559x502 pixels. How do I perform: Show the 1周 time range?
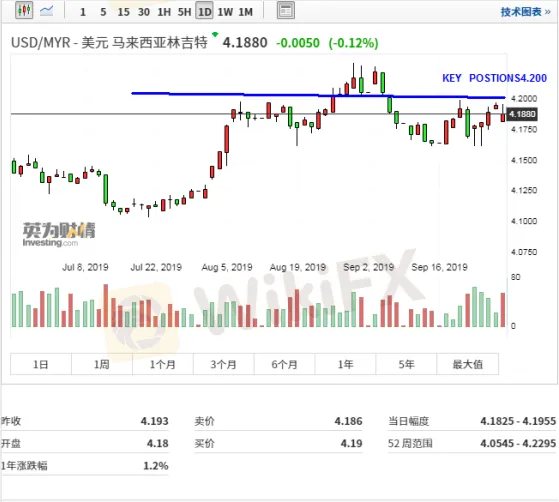pyautogui.click(x=102, y=364)
